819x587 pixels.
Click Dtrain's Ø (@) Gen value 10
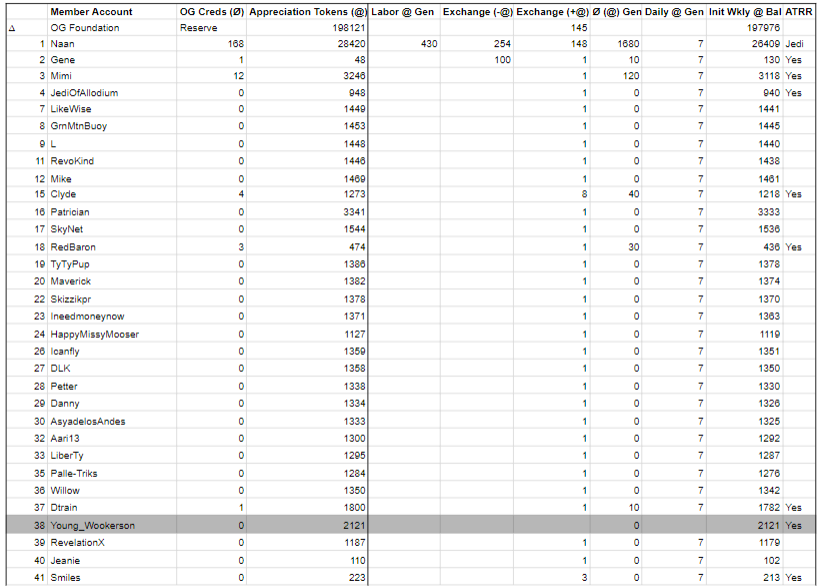click(x=634, y=508)
